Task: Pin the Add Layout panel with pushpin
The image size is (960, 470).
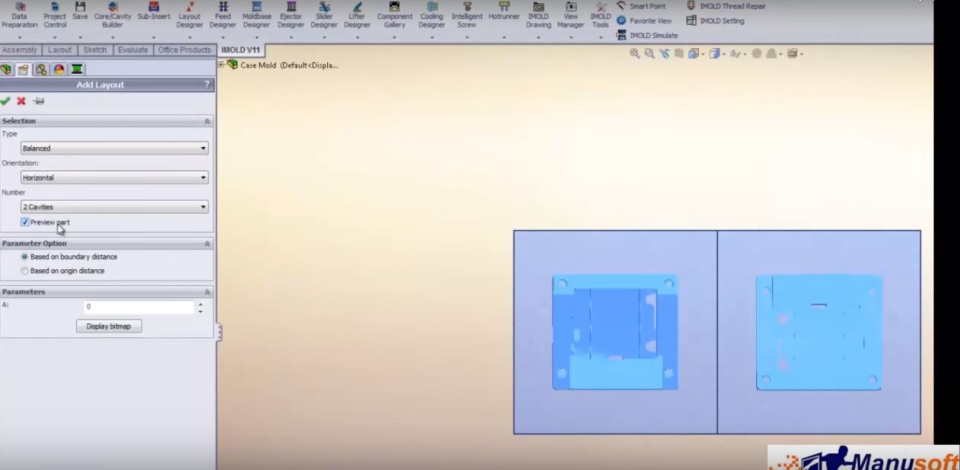Action: click(x=39, y=101)
